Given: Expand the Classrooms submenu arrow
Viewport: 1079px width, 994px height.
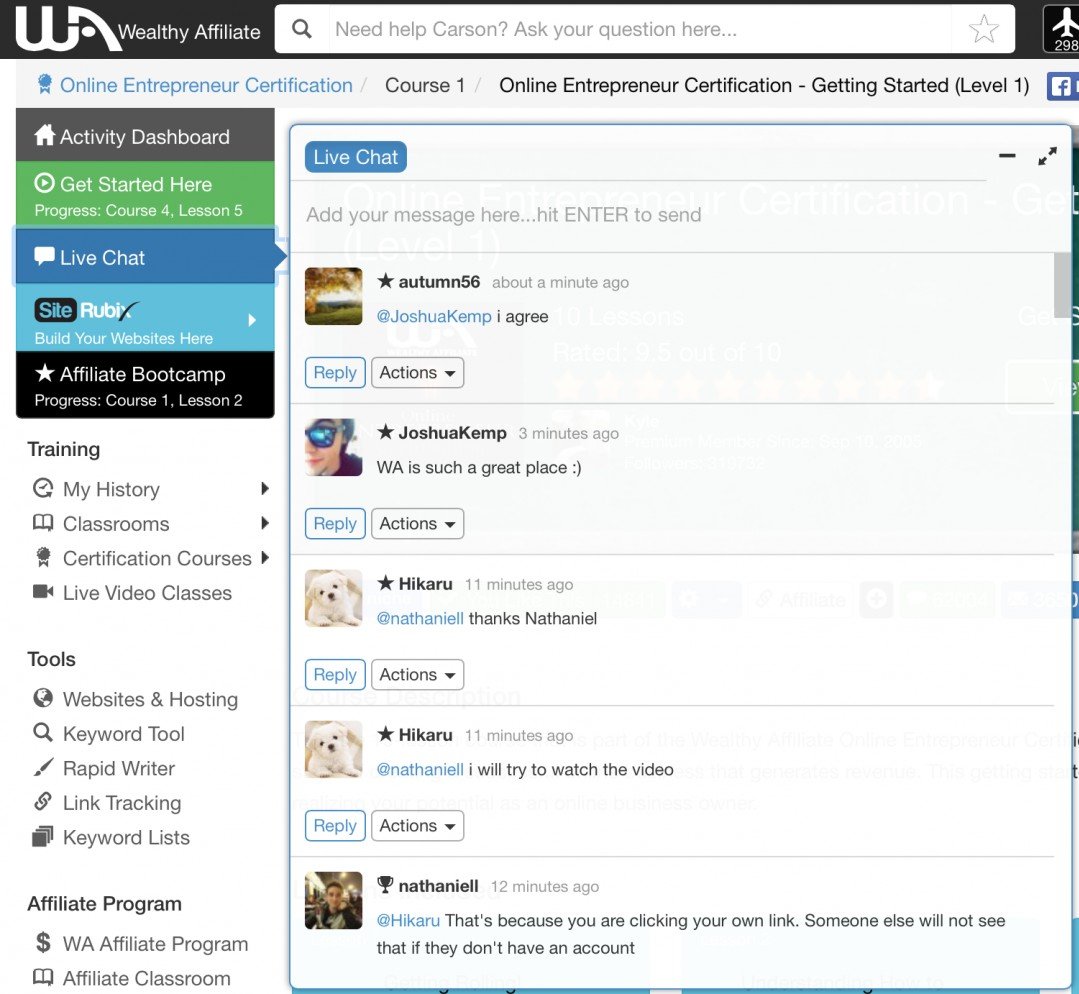Looking at the screenshot, I should 265,523.
